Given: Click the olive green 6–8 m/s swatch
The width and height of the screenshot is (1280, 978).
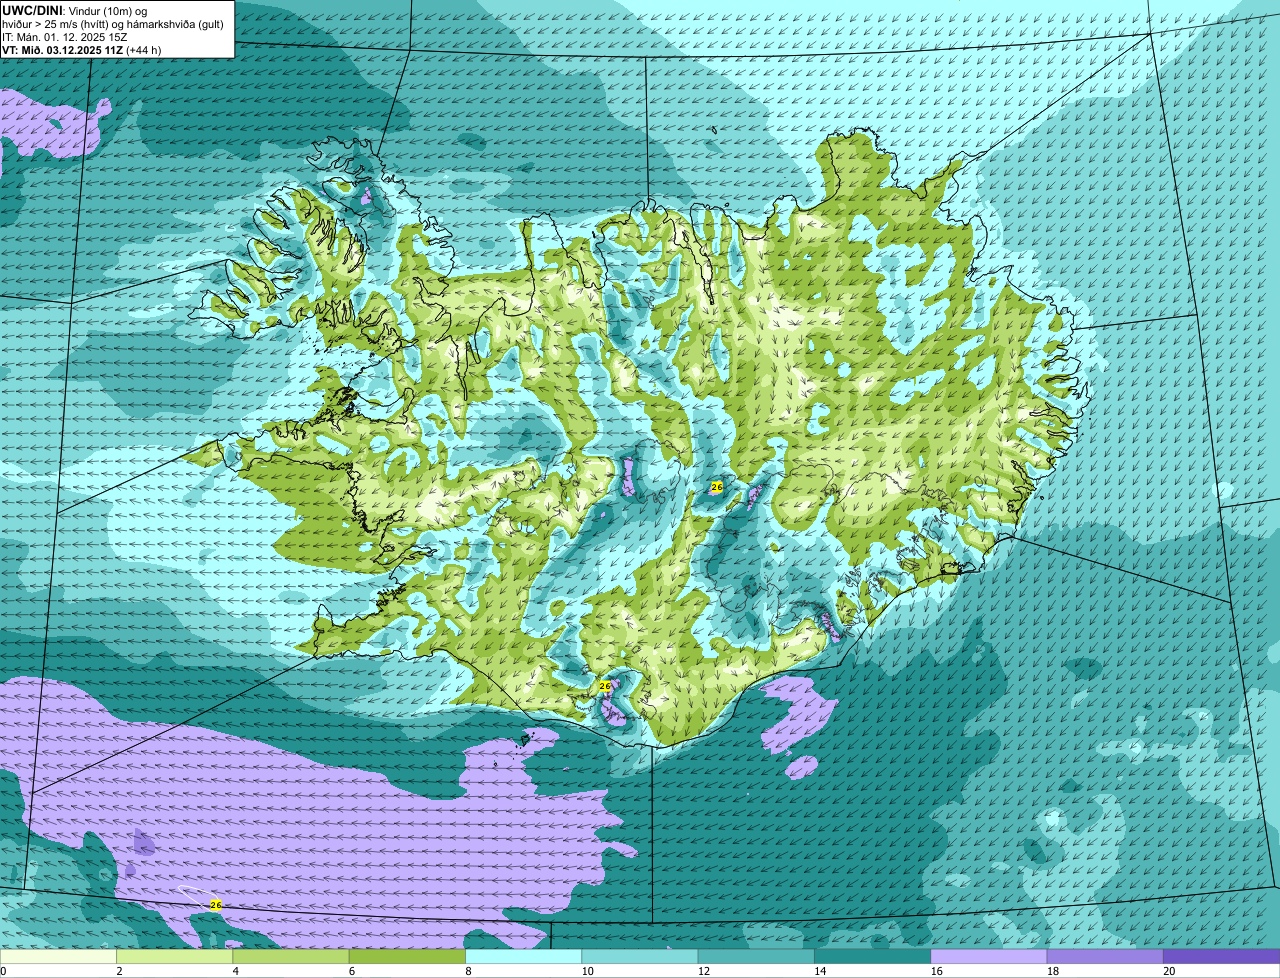Looking at the screenshot, I should pos(407,957).
